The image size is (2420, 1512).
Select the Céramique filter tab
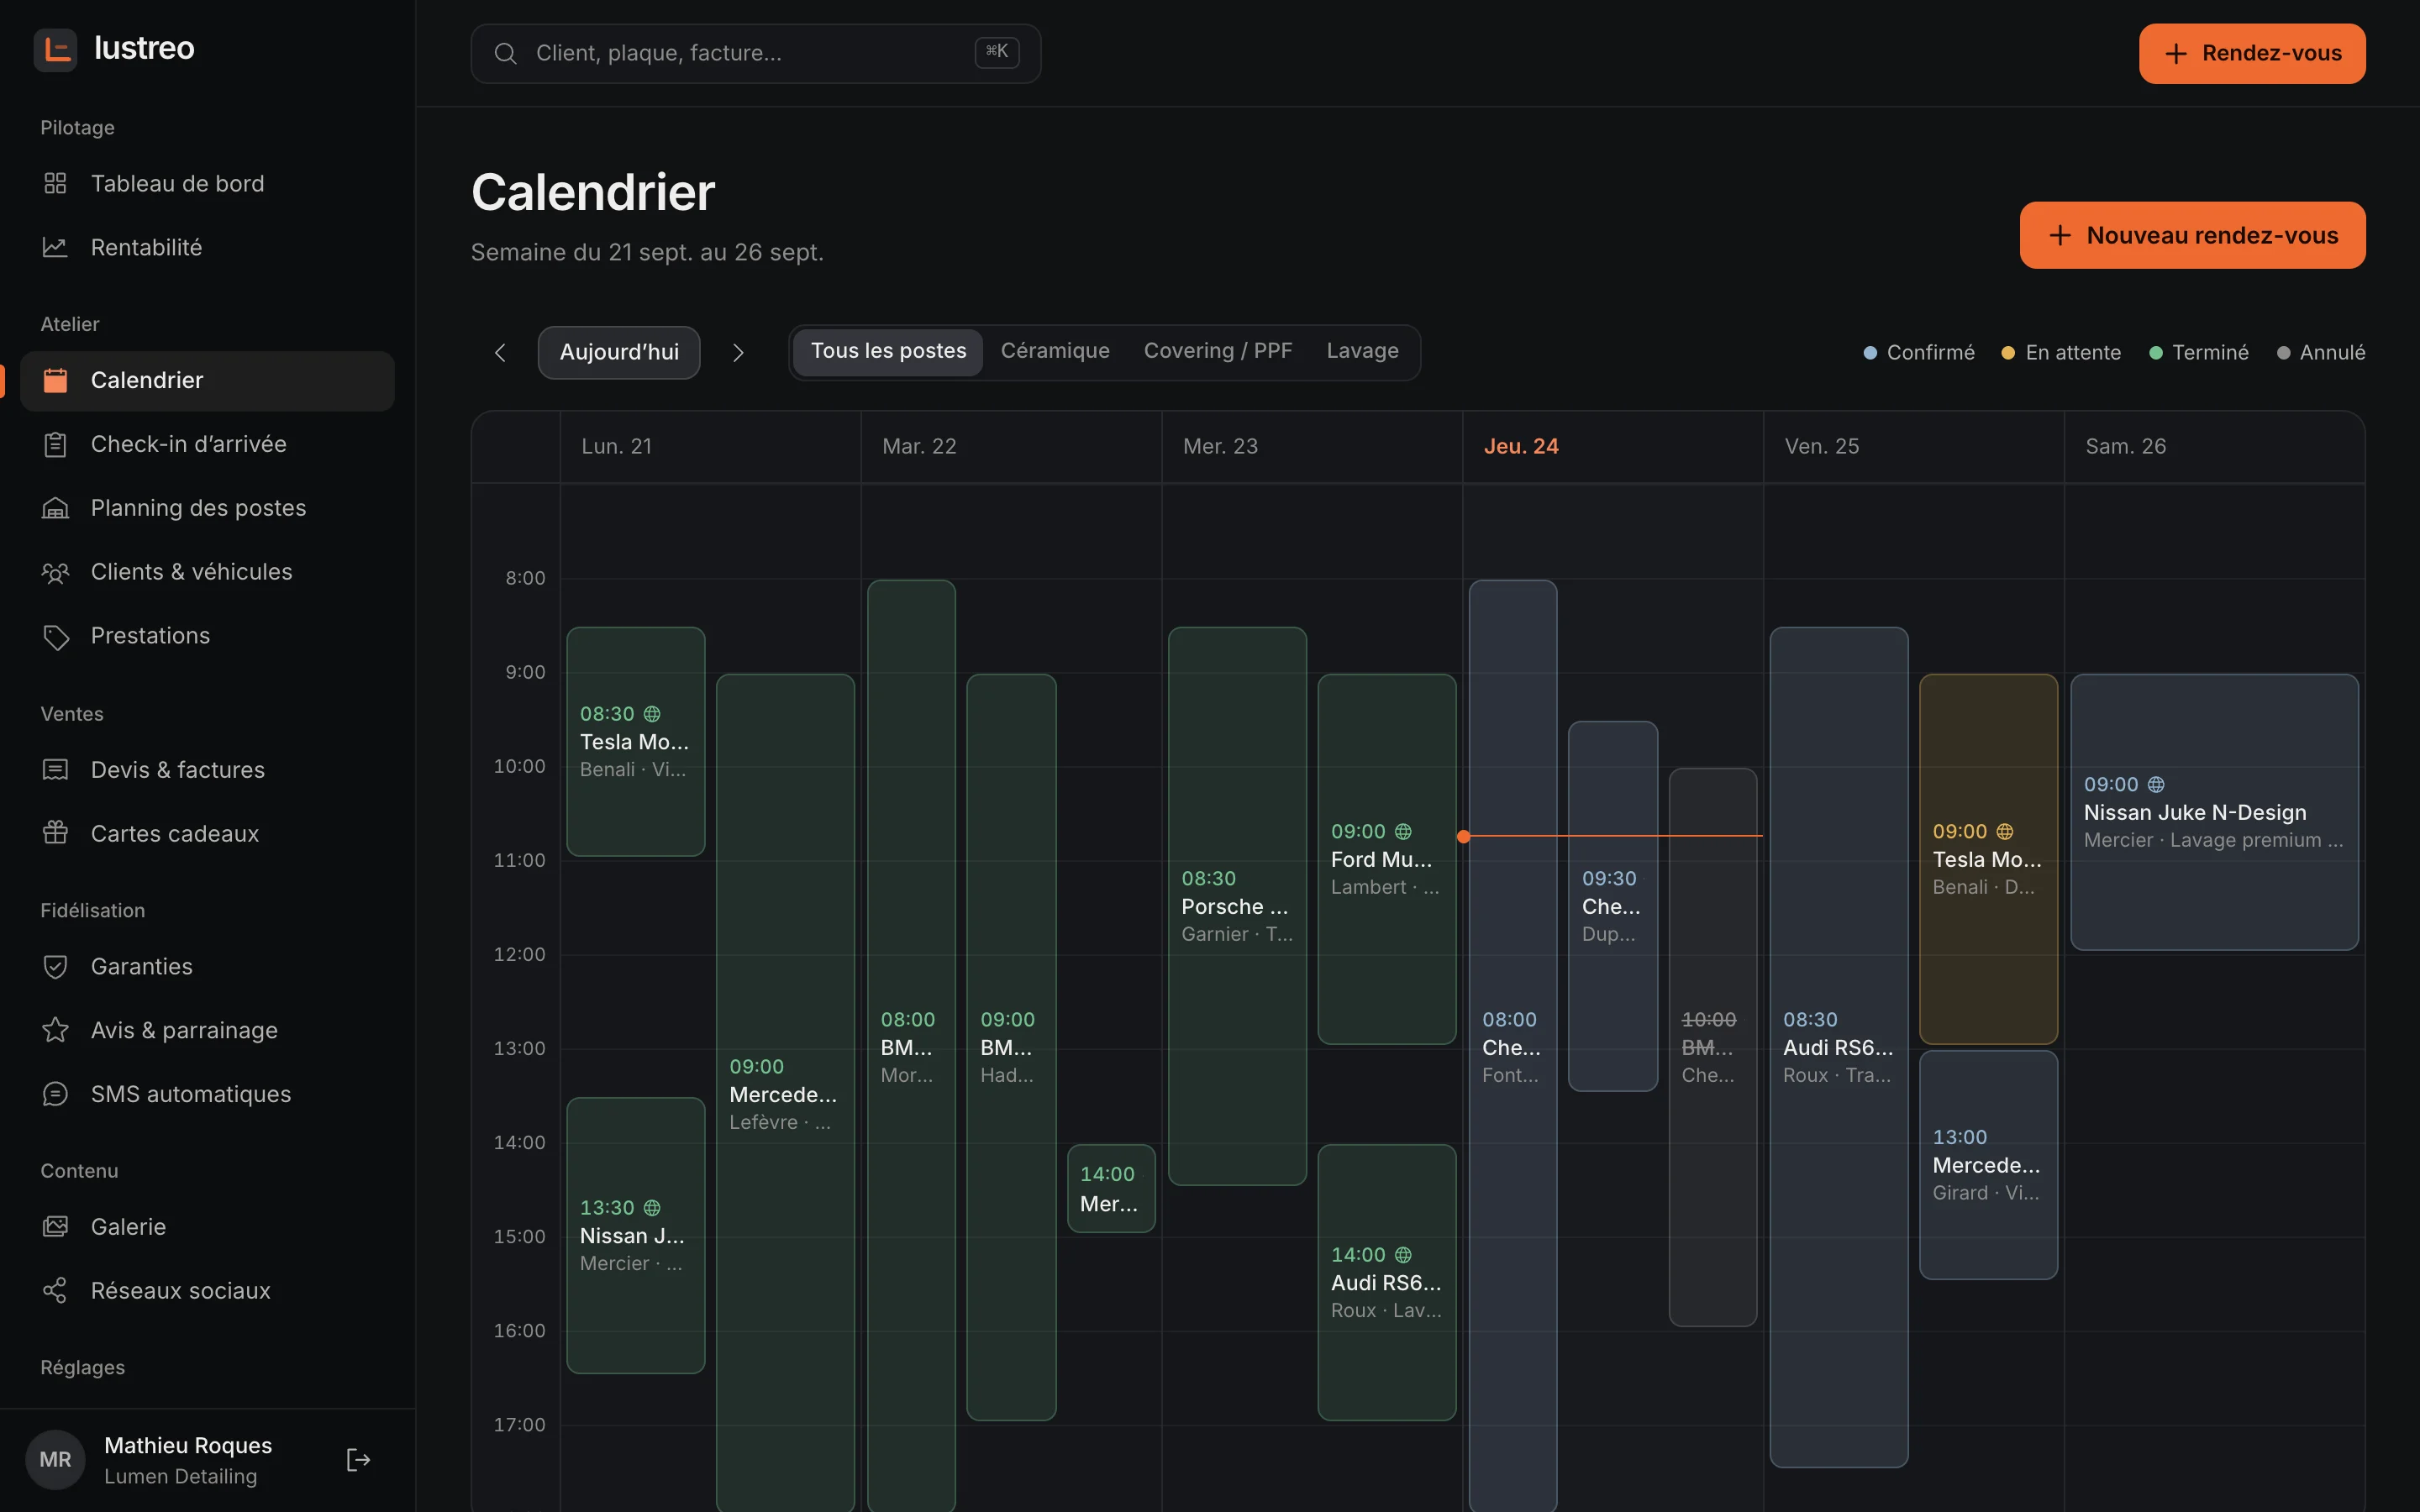click(1055, 351)
